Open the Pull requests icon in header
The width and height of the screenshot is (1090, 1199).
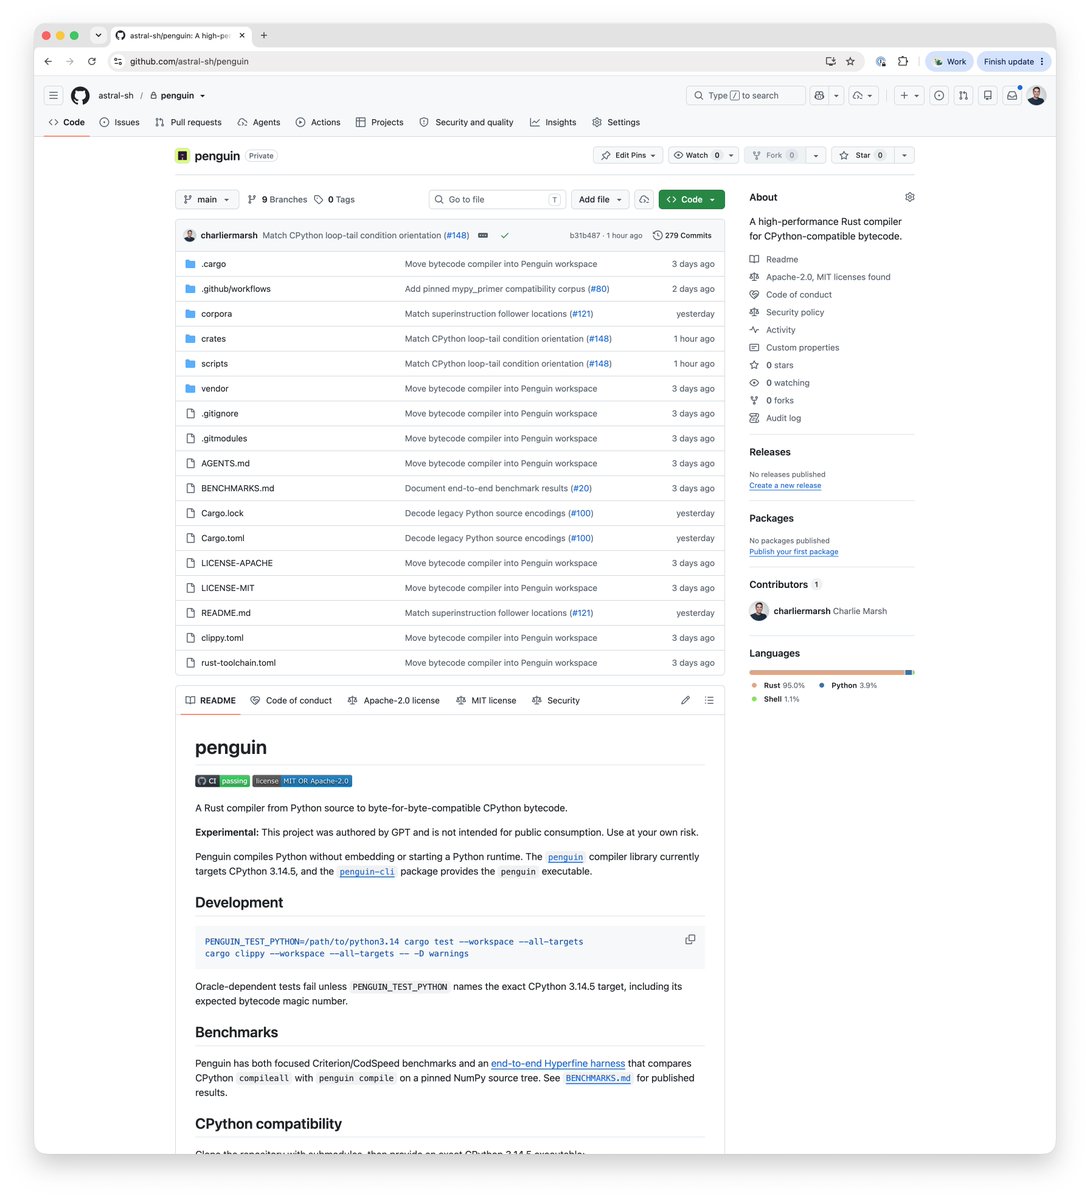click(964, 96)
